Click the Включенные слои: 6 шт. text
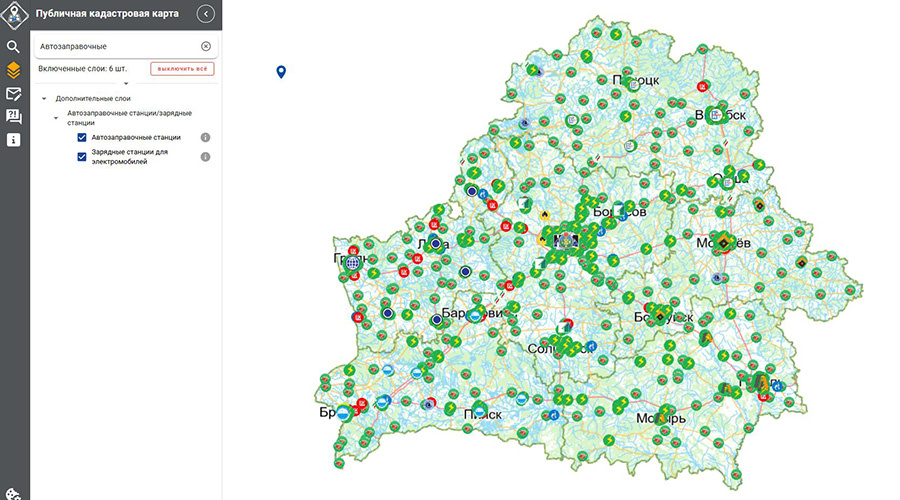 (83, 69)
